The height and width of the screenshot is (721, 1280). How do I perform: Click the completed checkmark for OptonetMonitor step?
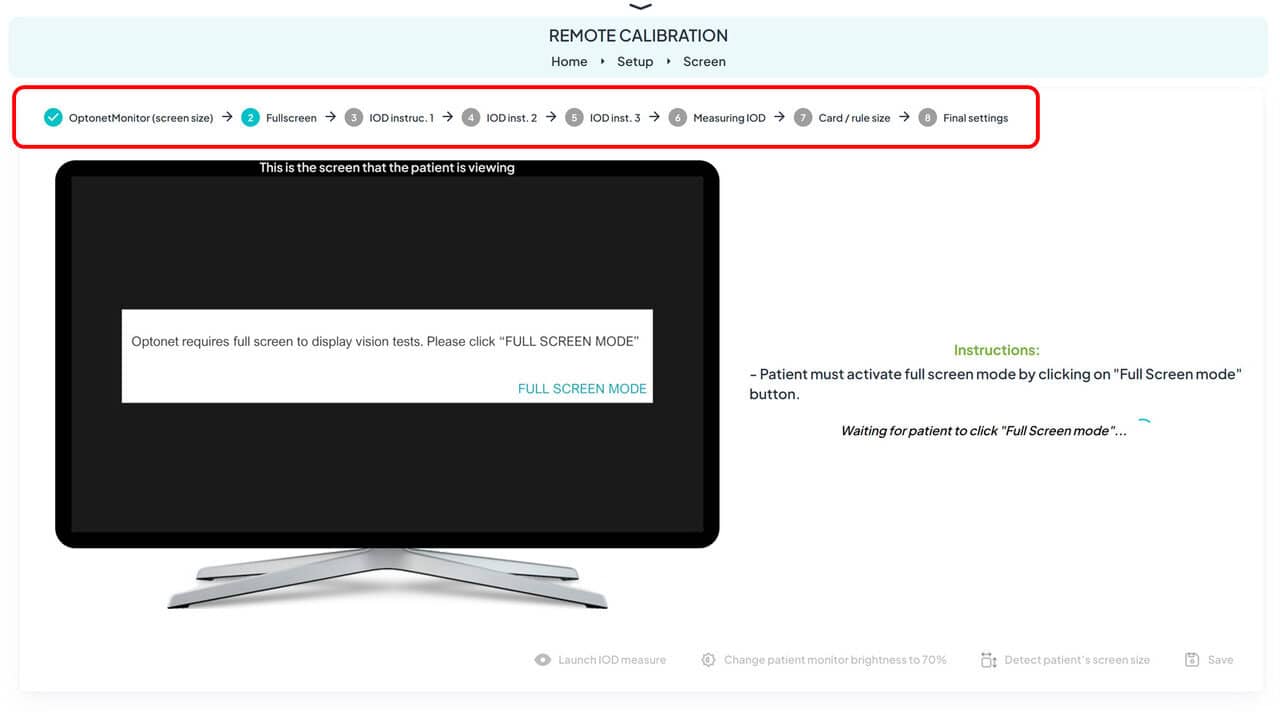coord(53,118)
